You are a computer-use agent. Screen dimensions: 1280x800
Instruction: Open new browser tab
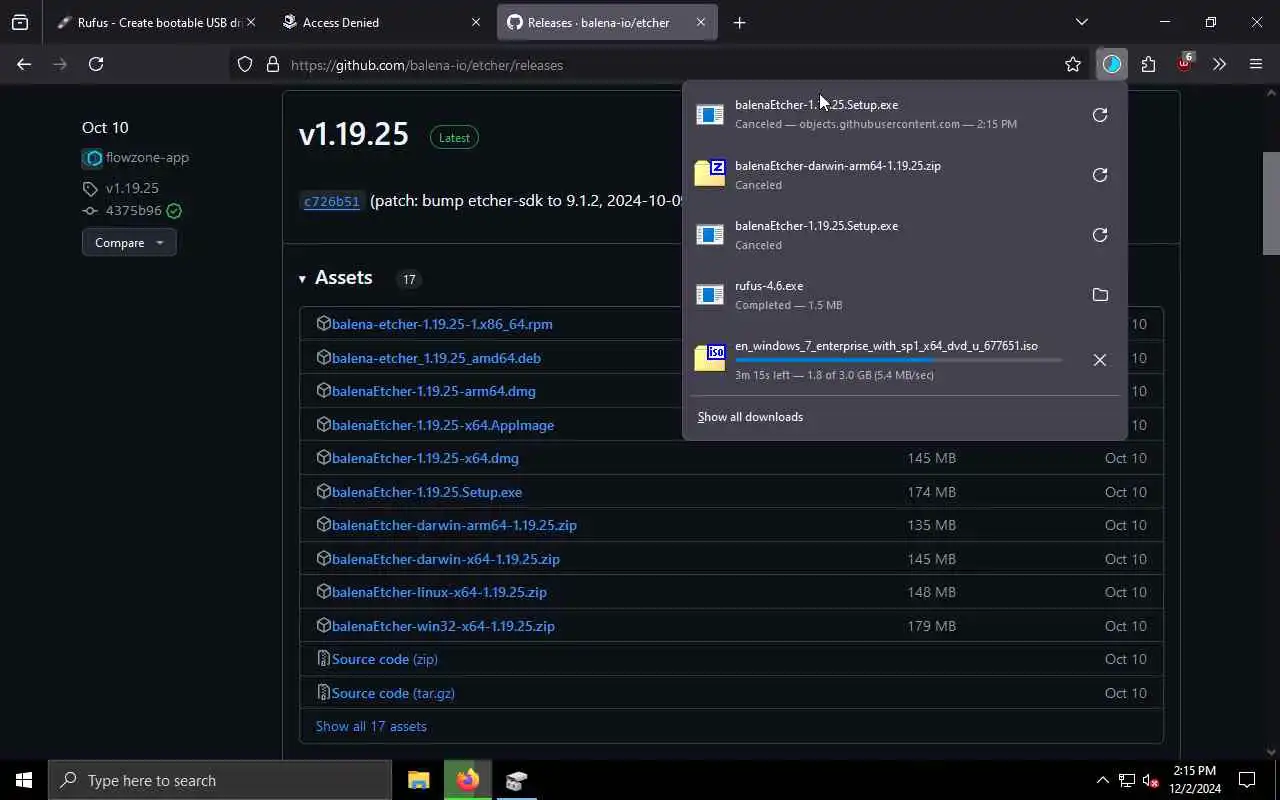(739, 22)
